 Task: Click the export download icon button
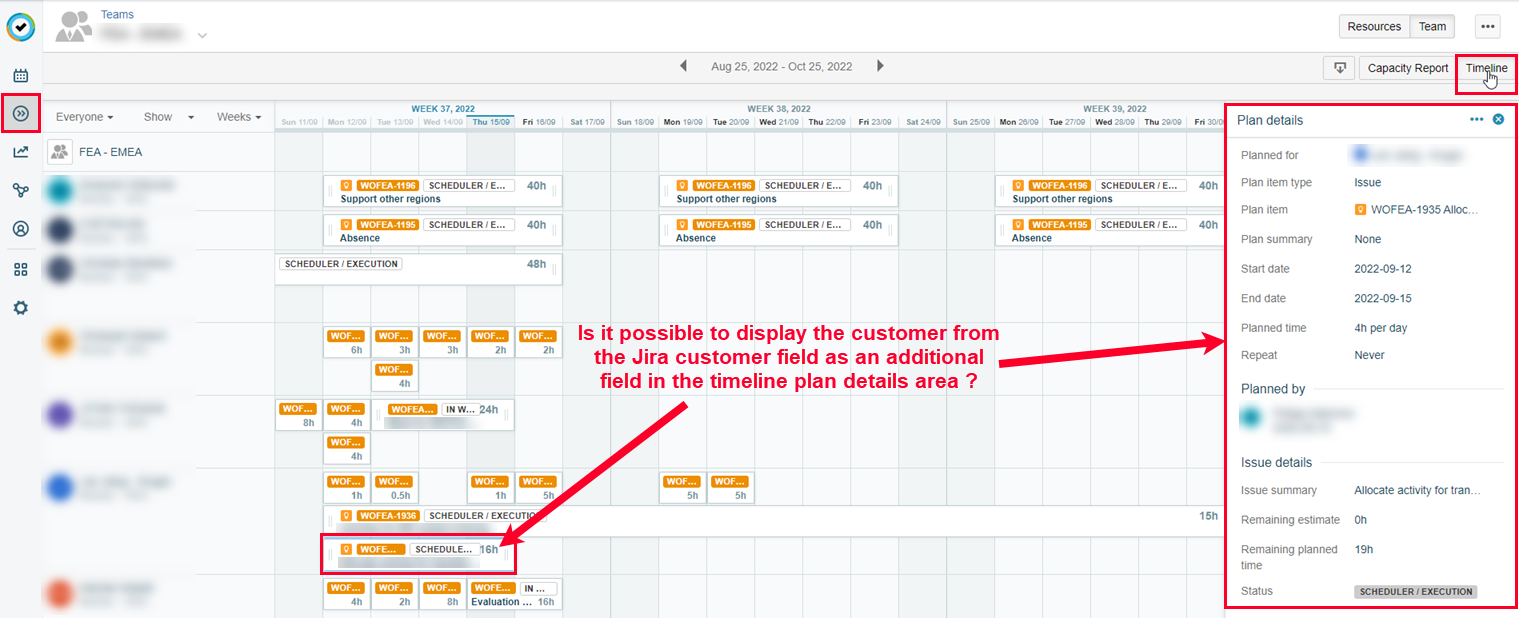(x=1338, y=68)
